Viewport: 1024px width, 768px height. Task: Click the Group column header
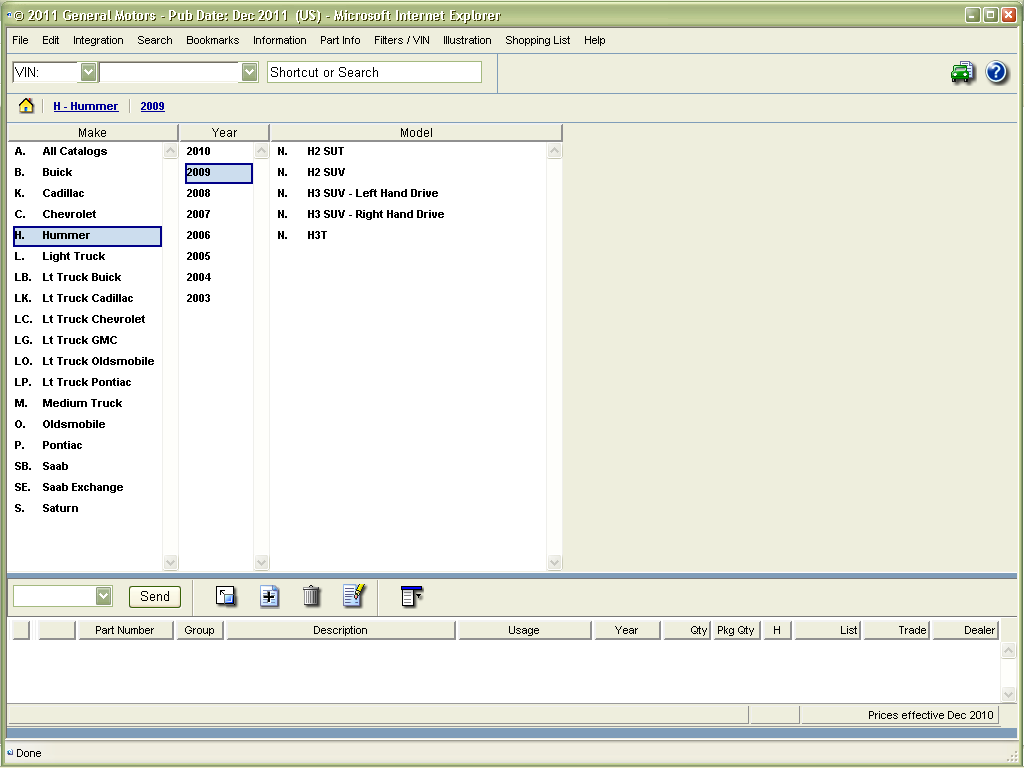click(x=199, y=630)
